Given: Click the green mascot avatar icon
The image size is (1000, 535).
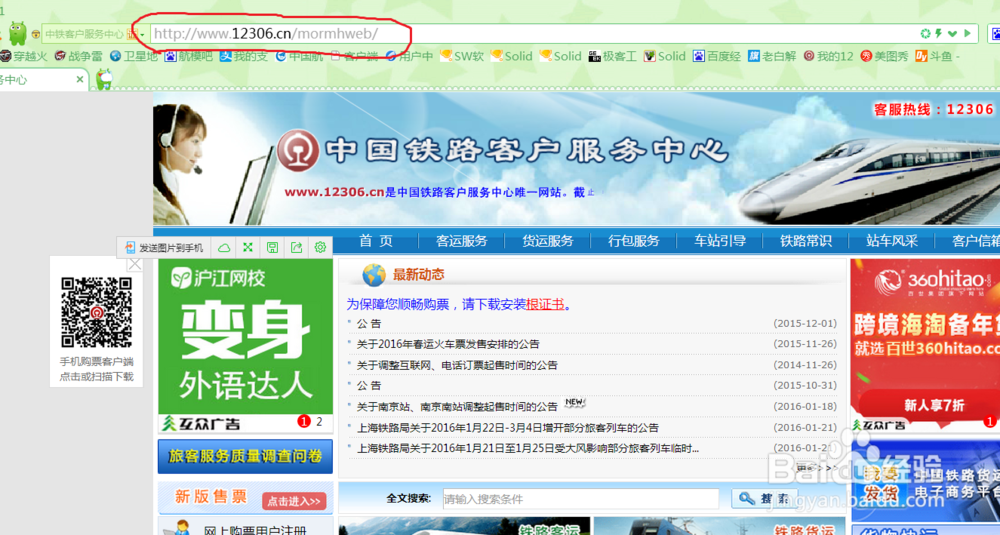Looking at the screenshot, I should pyautogui.click(x=17, y=33).
